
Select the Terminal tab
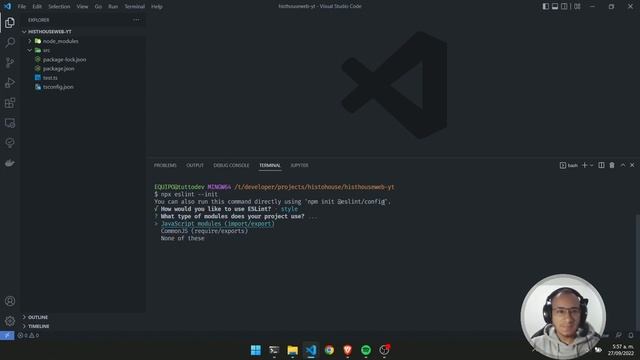pyautogui.click(x=270, y=165)
